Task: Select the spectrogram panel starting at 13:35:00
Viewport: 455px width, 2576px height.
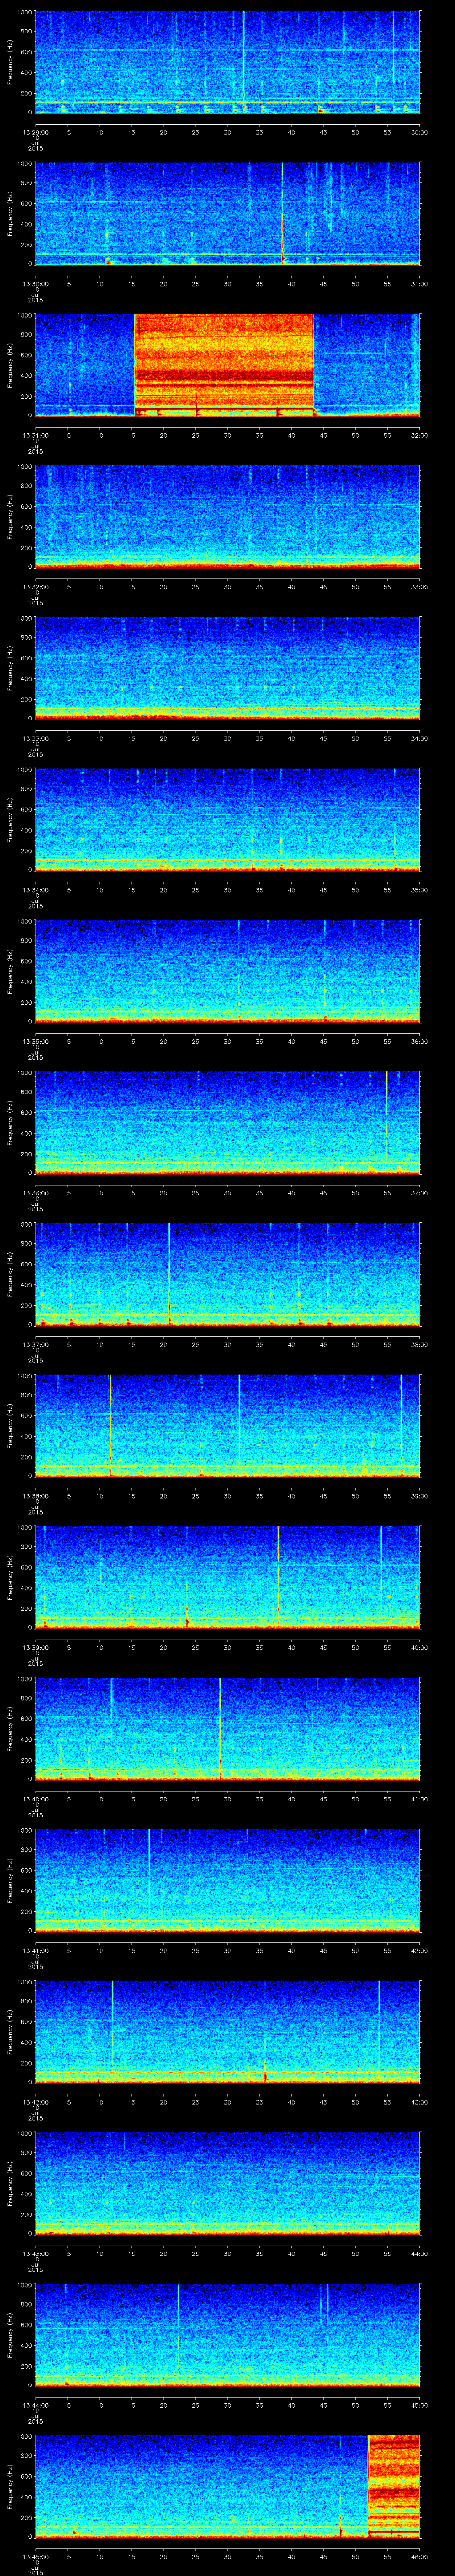Action: [x=227, y=971]
